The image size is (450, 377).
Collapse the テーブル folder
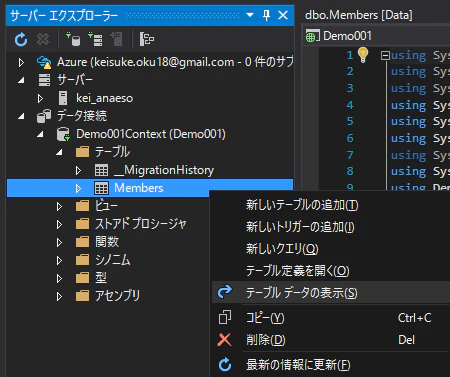(59, 152)
